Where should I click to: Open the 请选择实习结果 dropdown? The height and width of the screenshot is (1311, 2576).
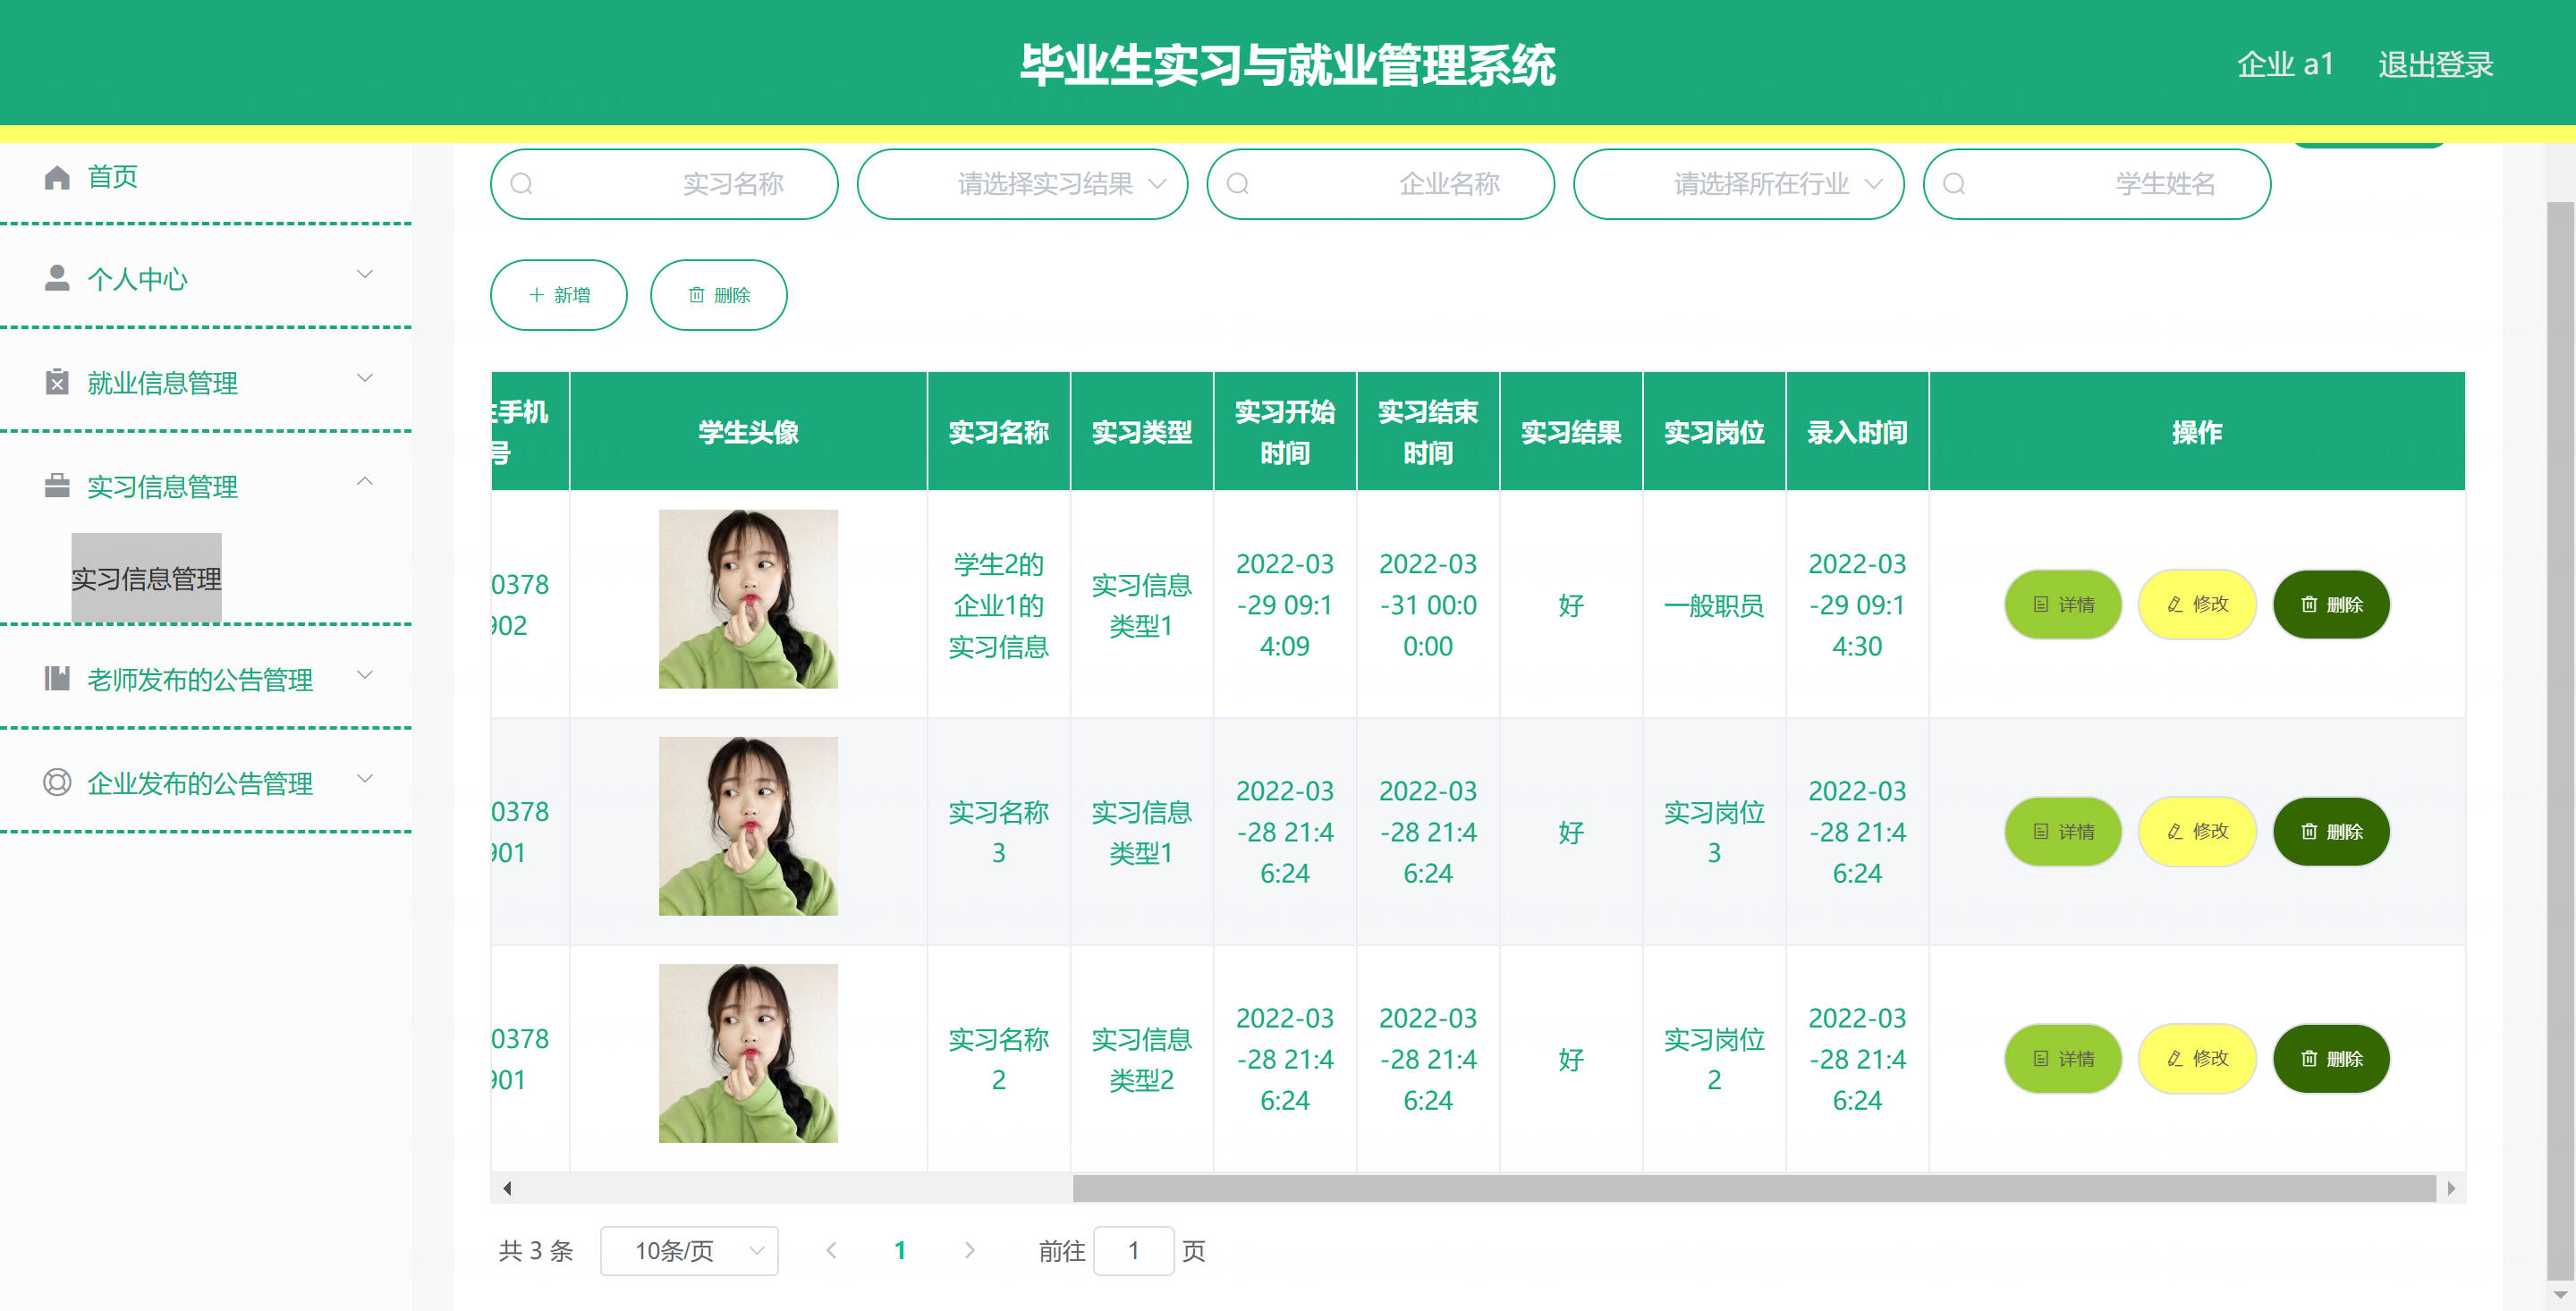pyautogui.click(x=1022, y=184)
